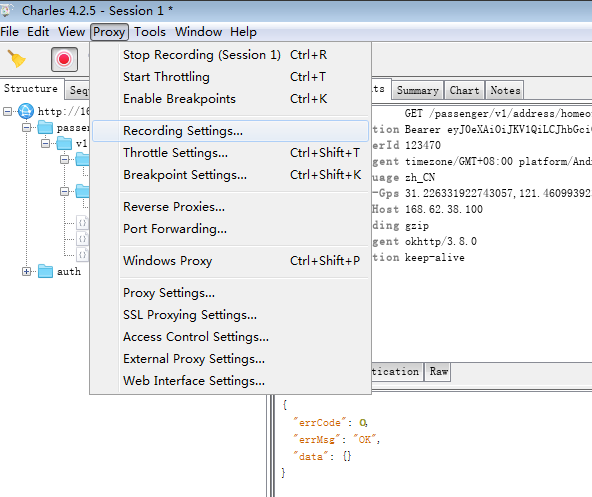The width and height of the screenshot is (592, 497).
Task: Open the View menu
Action: click(71, 32)
